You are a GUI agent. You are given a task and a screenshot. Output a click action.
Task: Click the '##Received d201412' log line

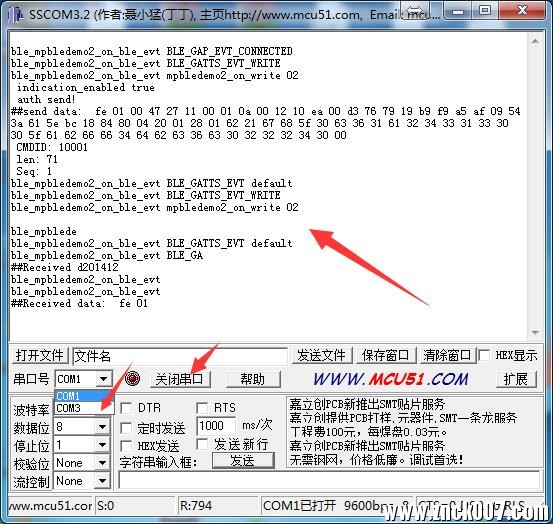65,267
